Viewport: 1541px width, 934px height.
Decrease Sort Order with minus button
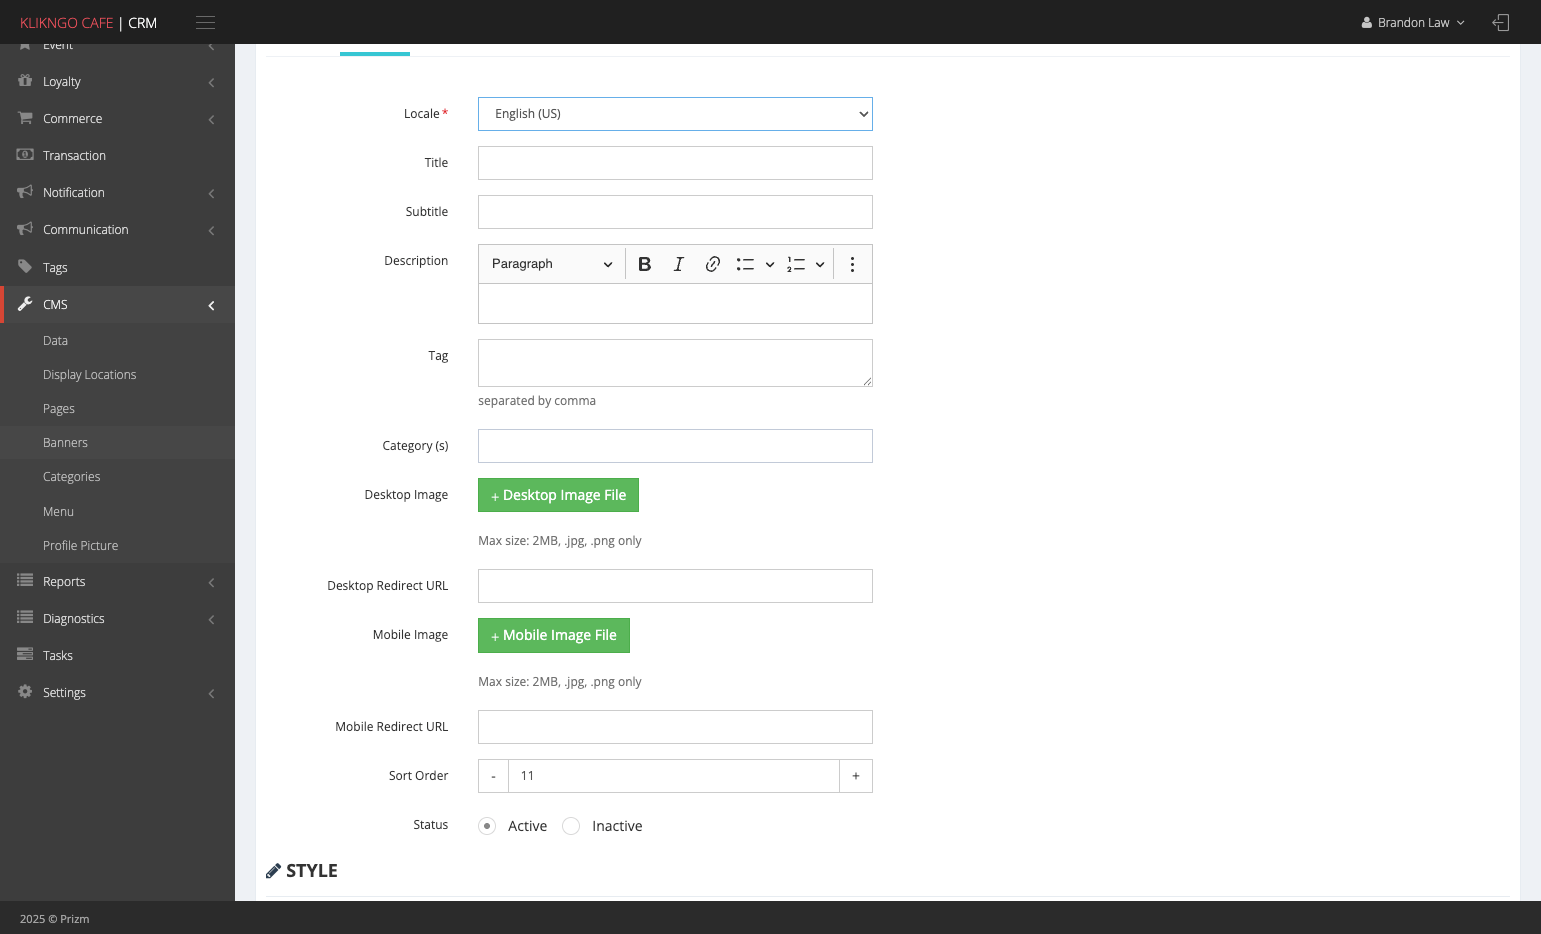(x=493, y=776)
